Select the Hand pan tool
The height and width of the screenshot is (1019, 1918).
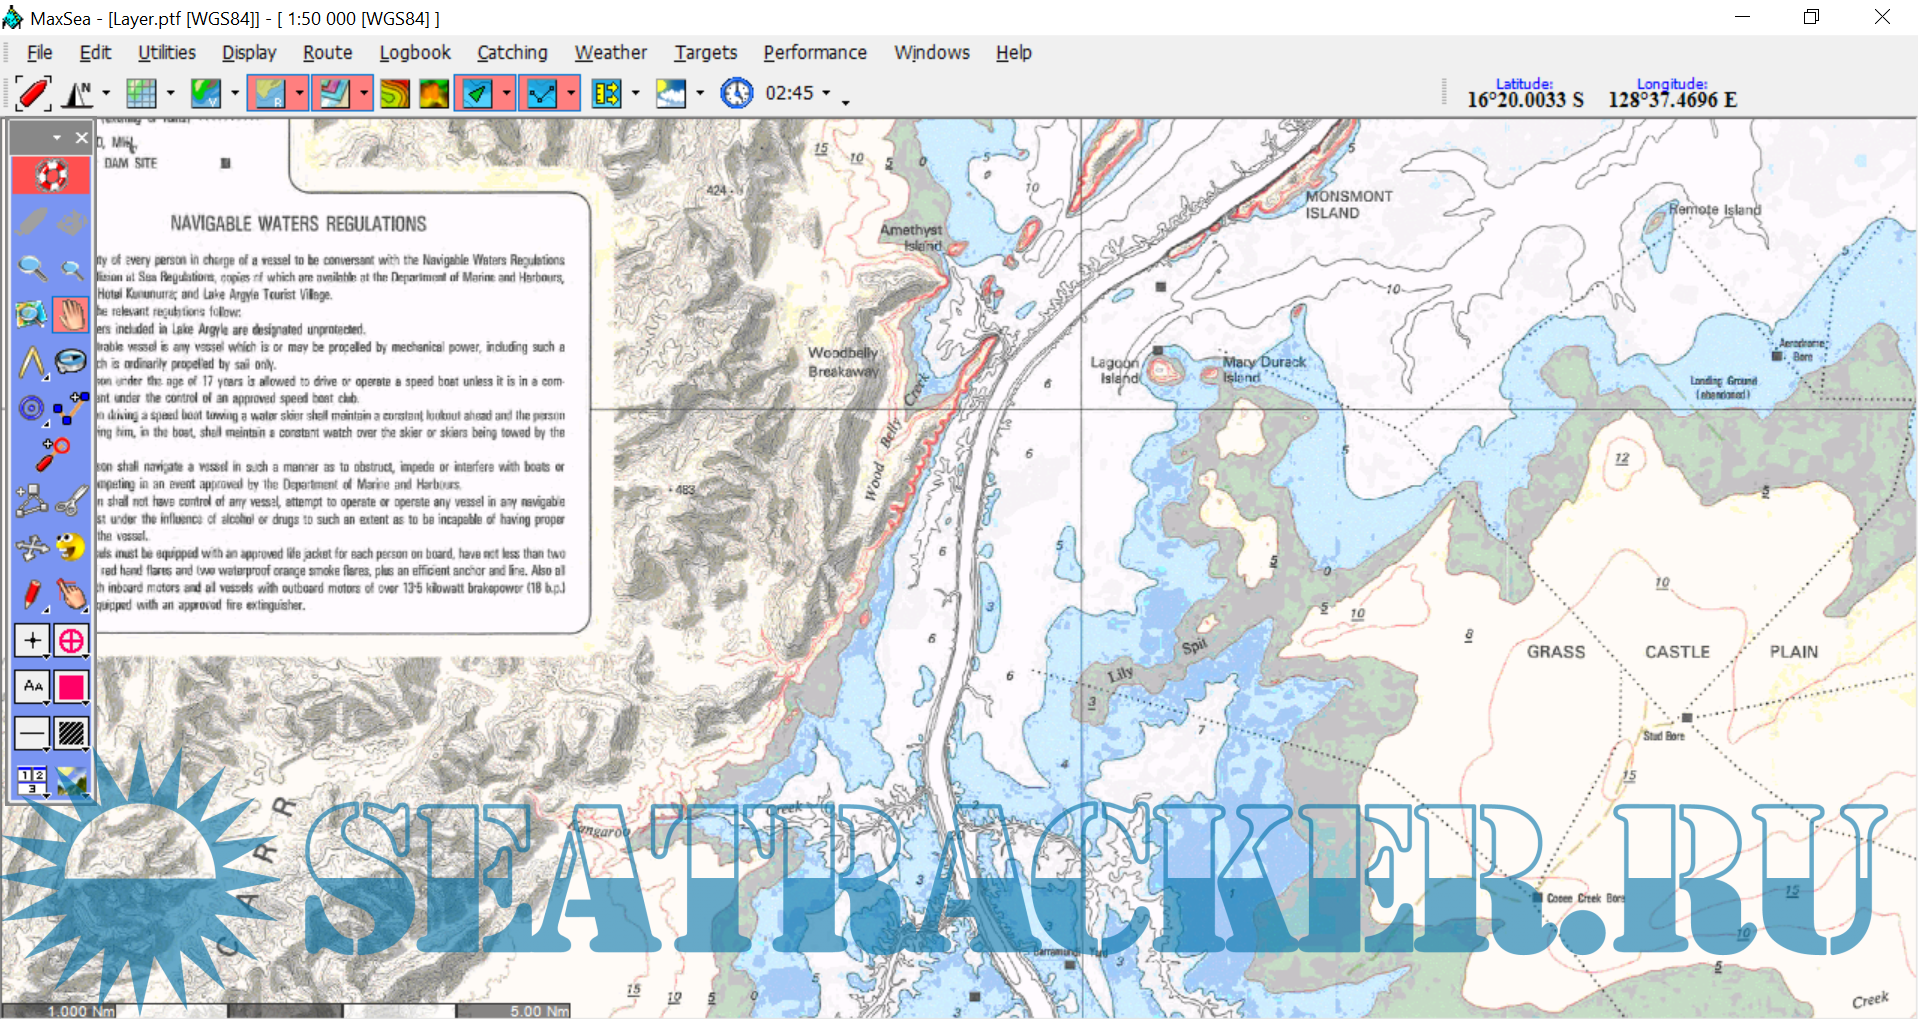[x=71, y=315]
